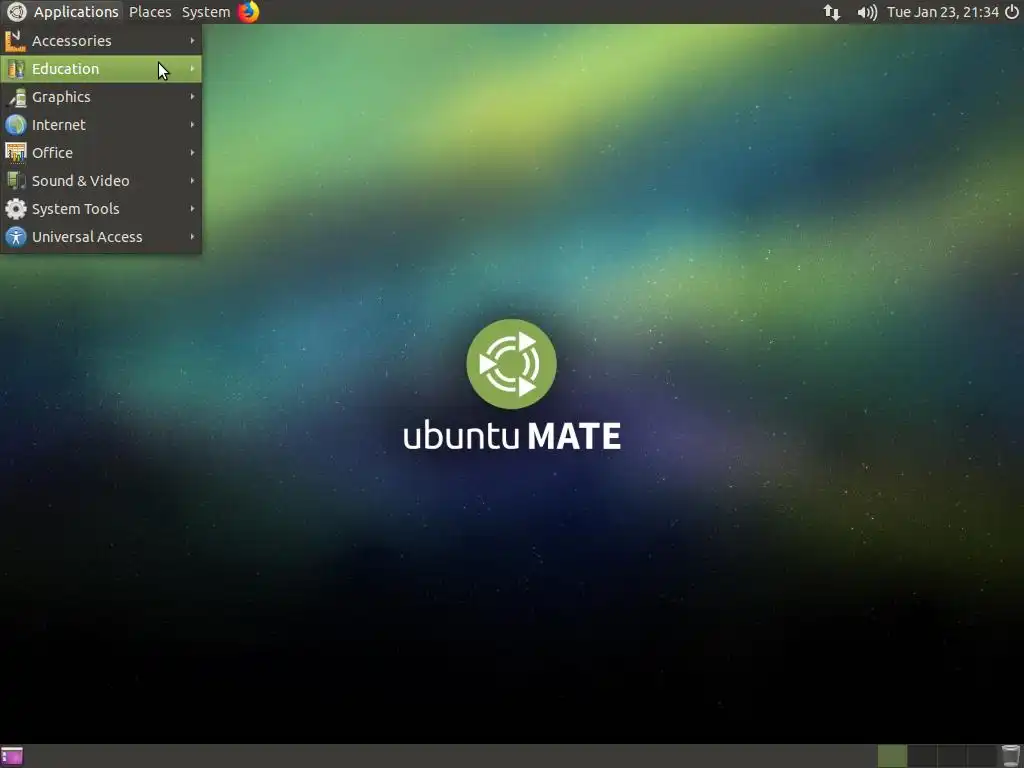The height and width of the screenshot is (768, 1024).
Task: Expand the Education submenu arrow
Action: click(x=192, y=69)
